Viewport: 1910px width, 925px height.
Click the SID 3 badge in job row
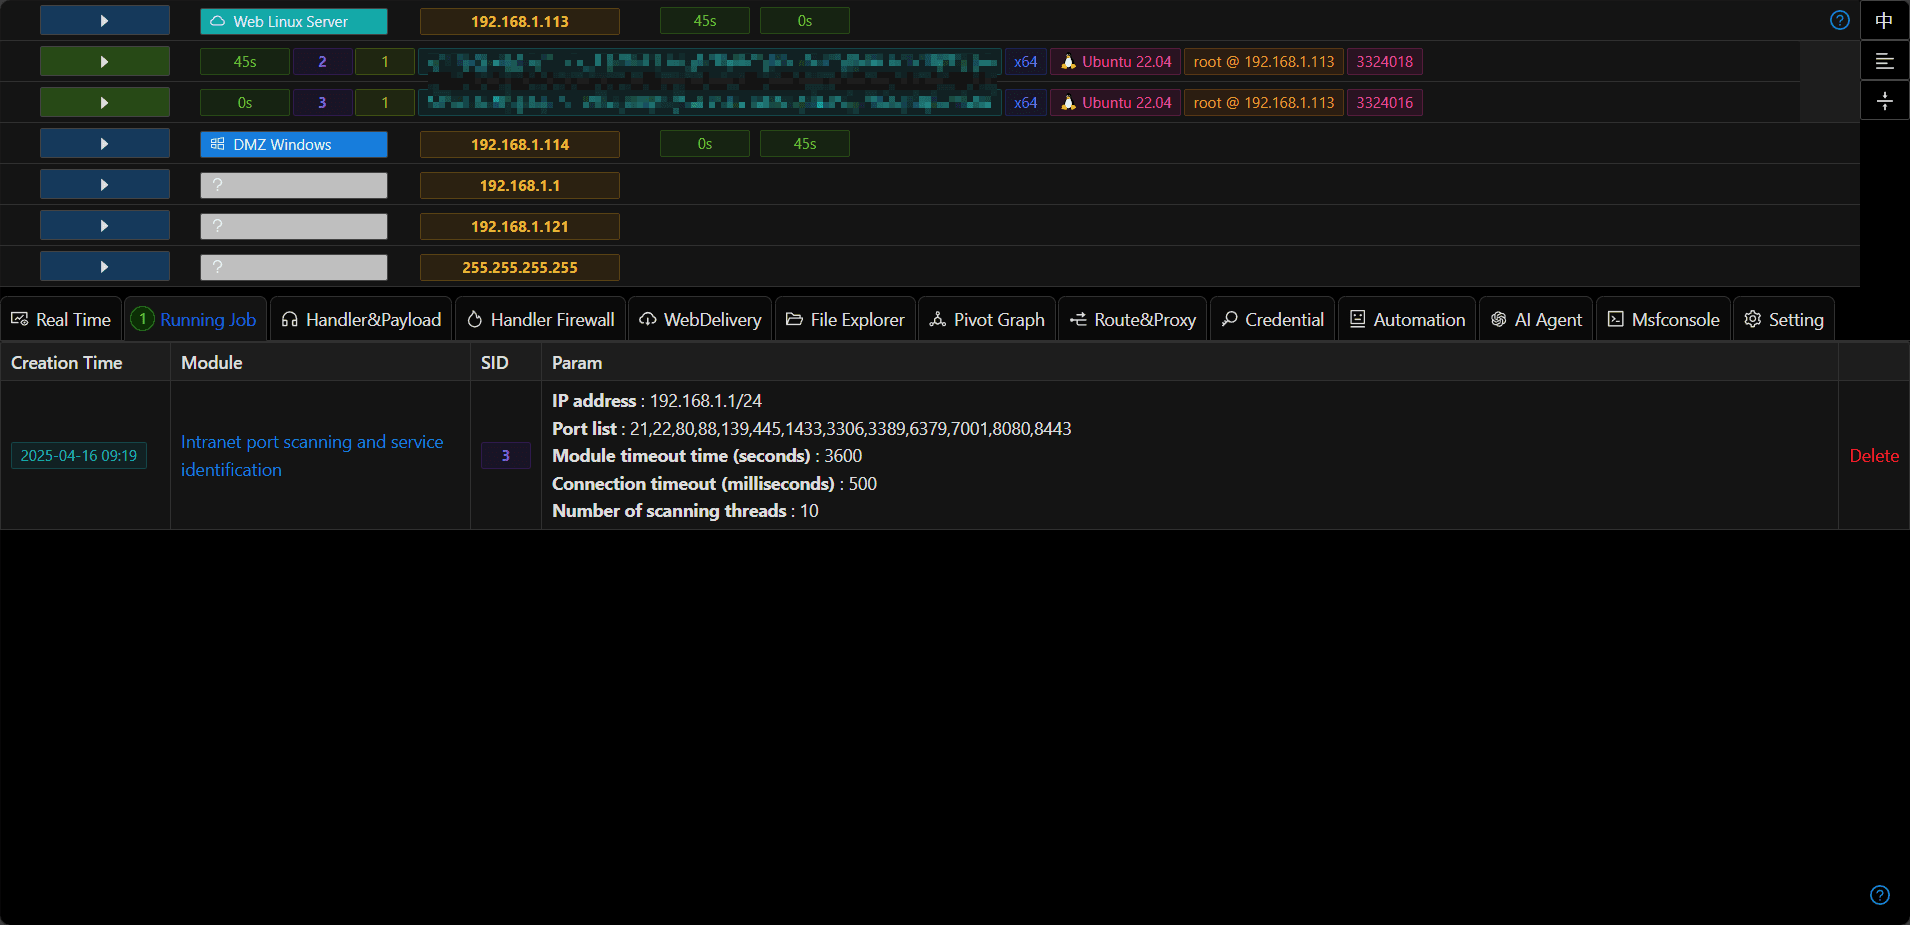point(506,456)
